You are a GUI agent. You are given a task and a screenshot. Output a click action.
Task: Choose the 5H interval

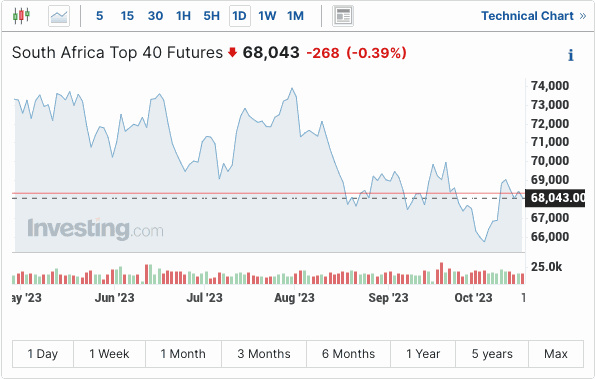point(211,16)
